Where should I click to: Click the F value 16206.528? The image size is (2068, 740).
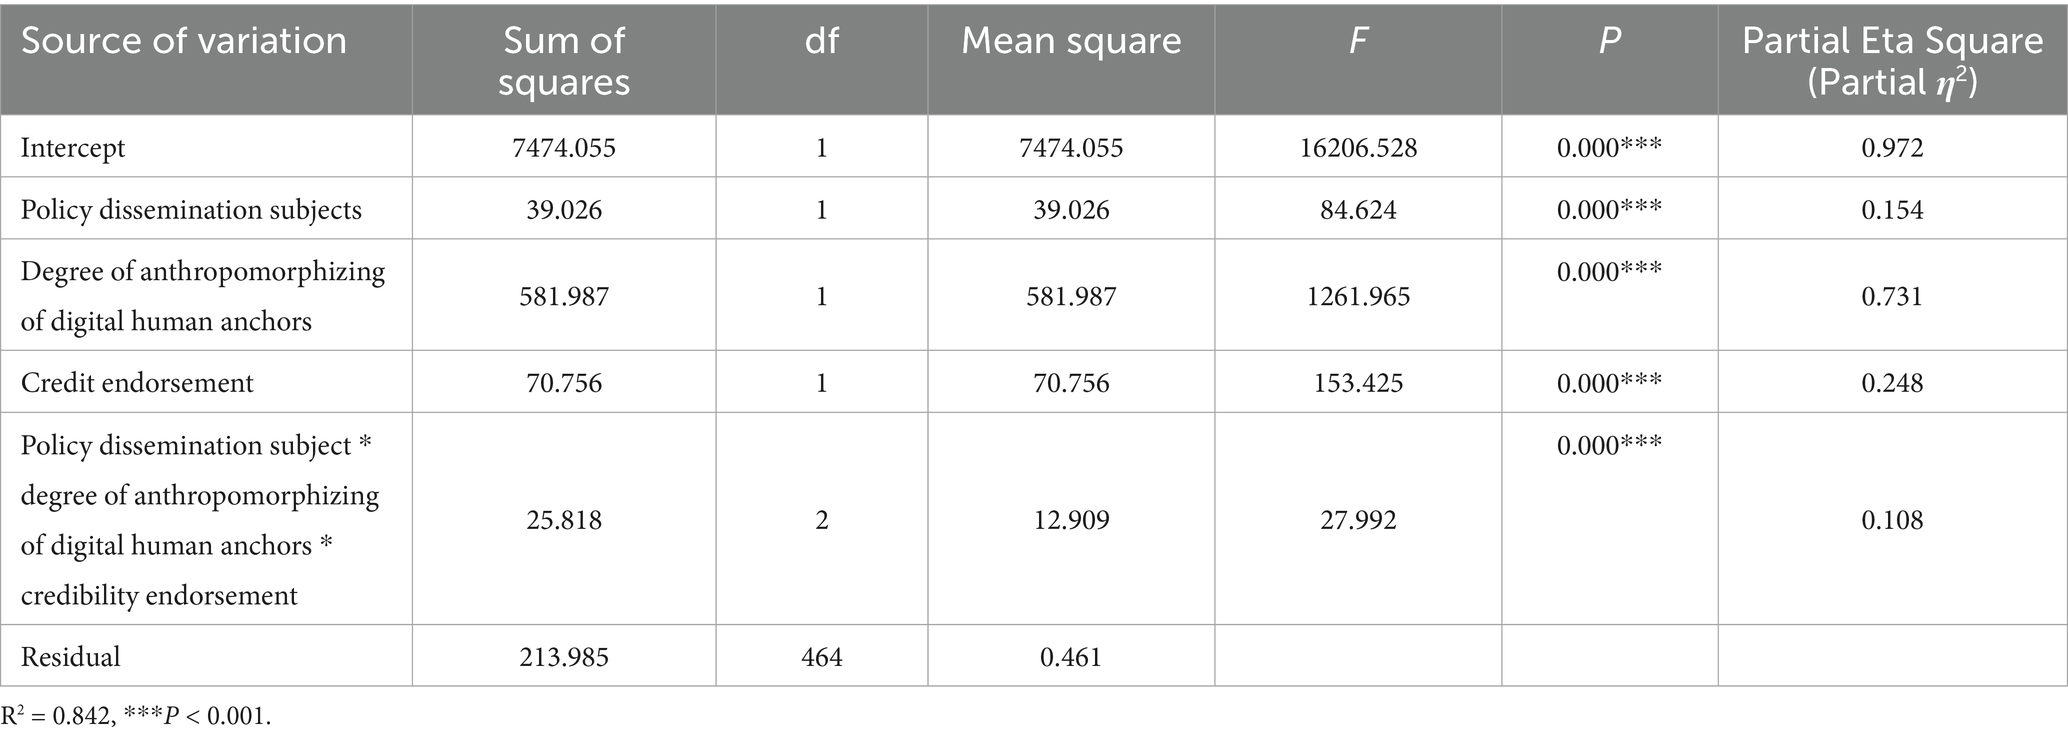click(1358, 148)
